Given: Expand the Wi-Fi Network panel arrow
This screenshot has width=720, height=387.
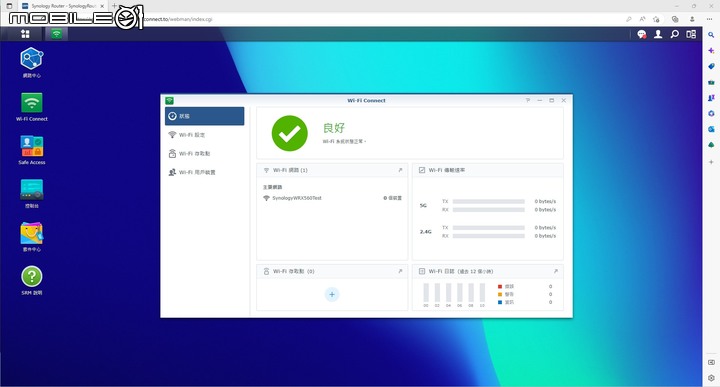Looking at the screenshot, I should pyautogui.click(x=400, y=170).
